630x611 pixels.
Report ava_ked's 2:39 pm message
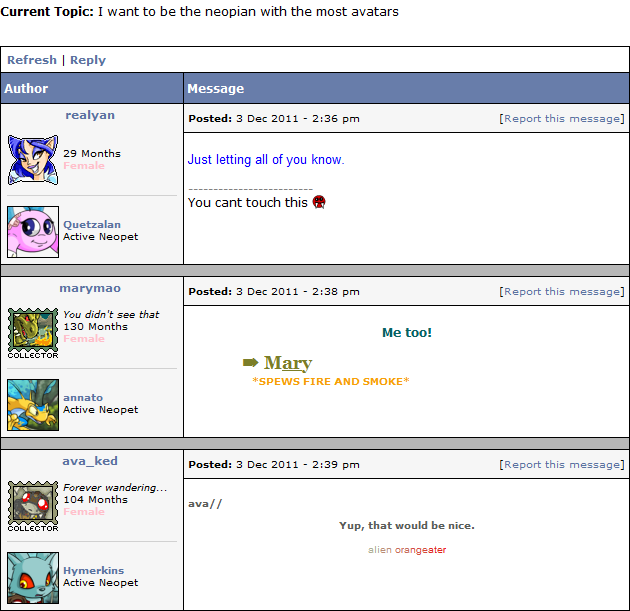(562, 465)
